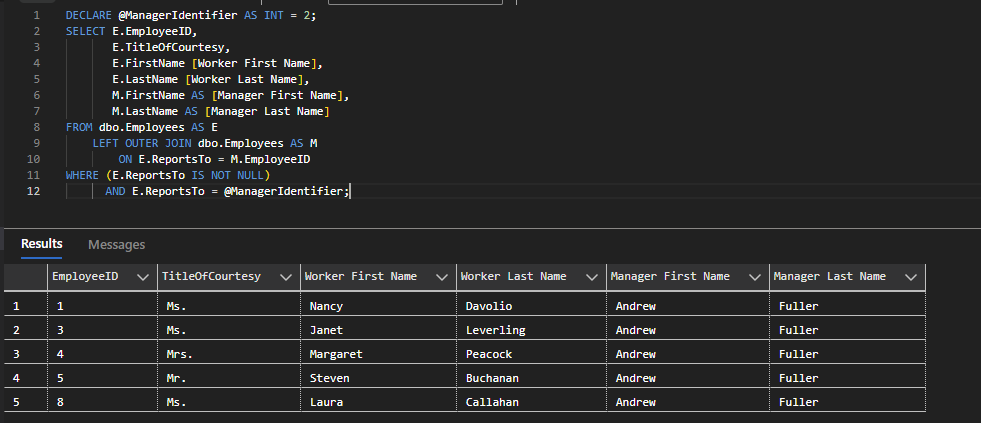Open Worker First Name column chevron

point(442,277)
